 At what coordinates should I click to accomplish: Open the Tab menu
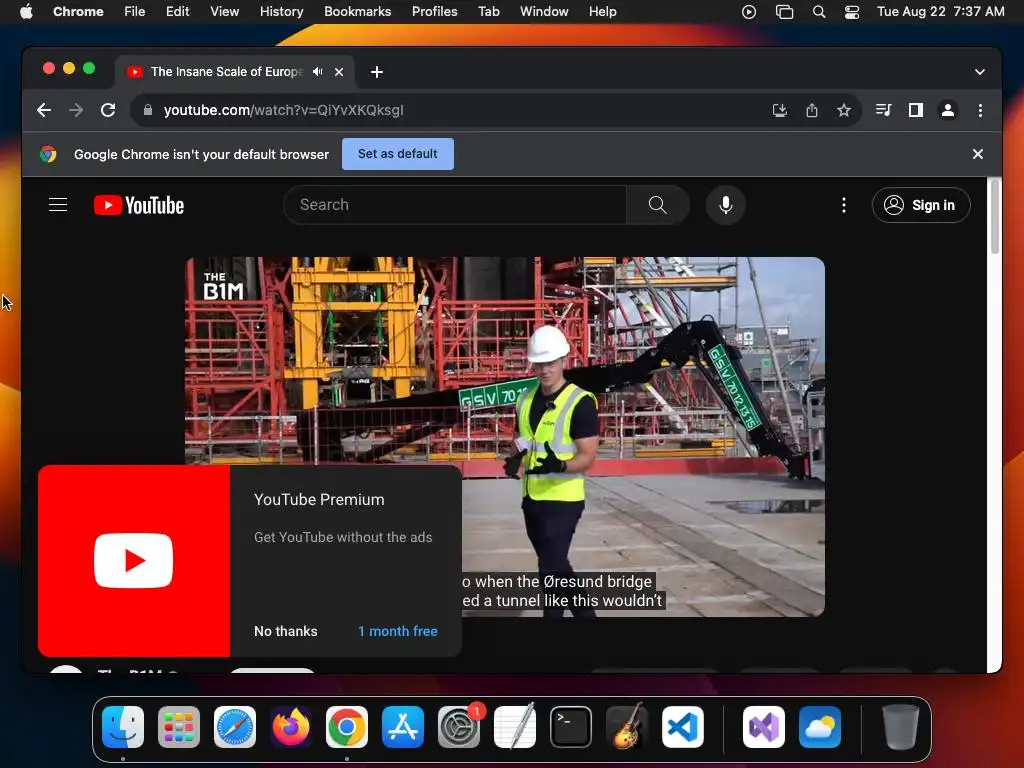pyautogui.click(x=488, y=12)
